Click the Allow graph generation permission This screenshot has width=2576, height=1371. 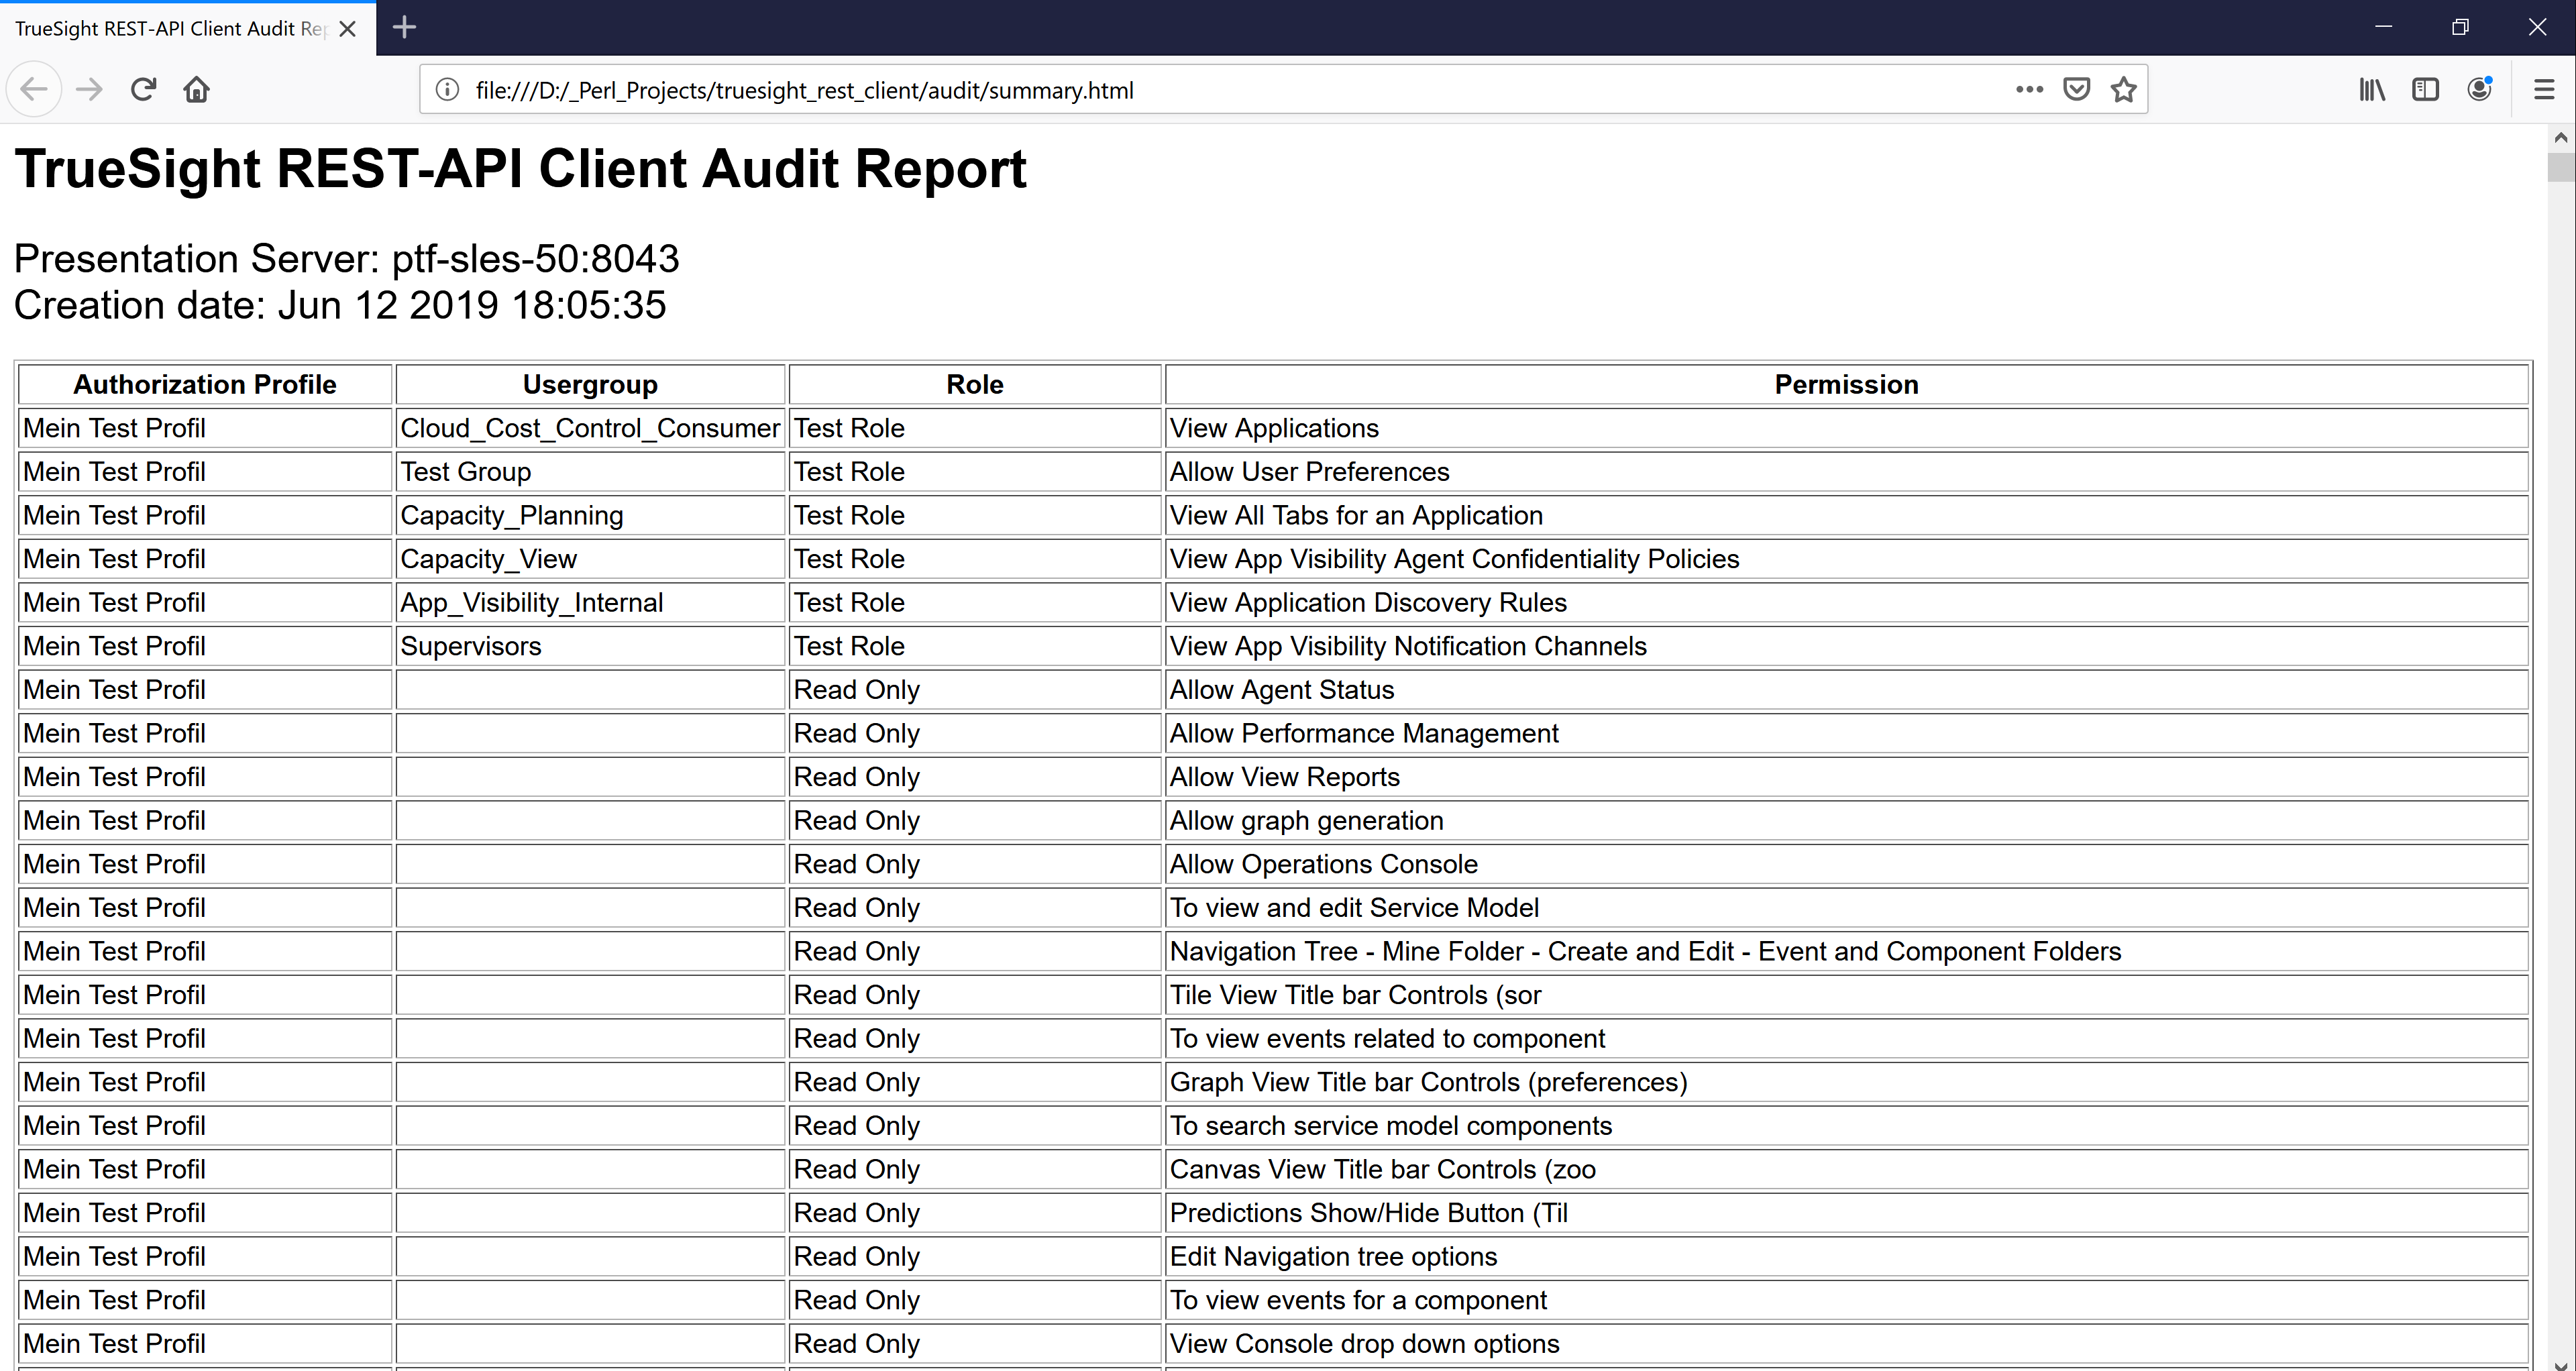1846,821
